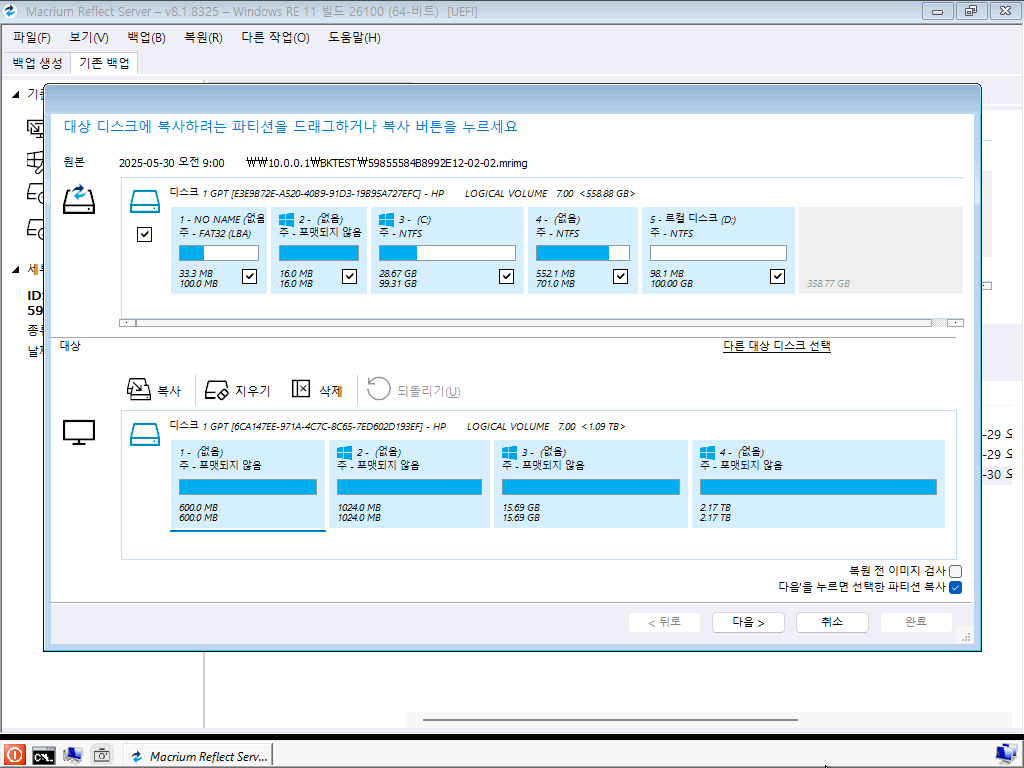The width and height of the screenshot is (1024, 768).
Task: Click the 다음 > button
Action: [x=748, y=622]
